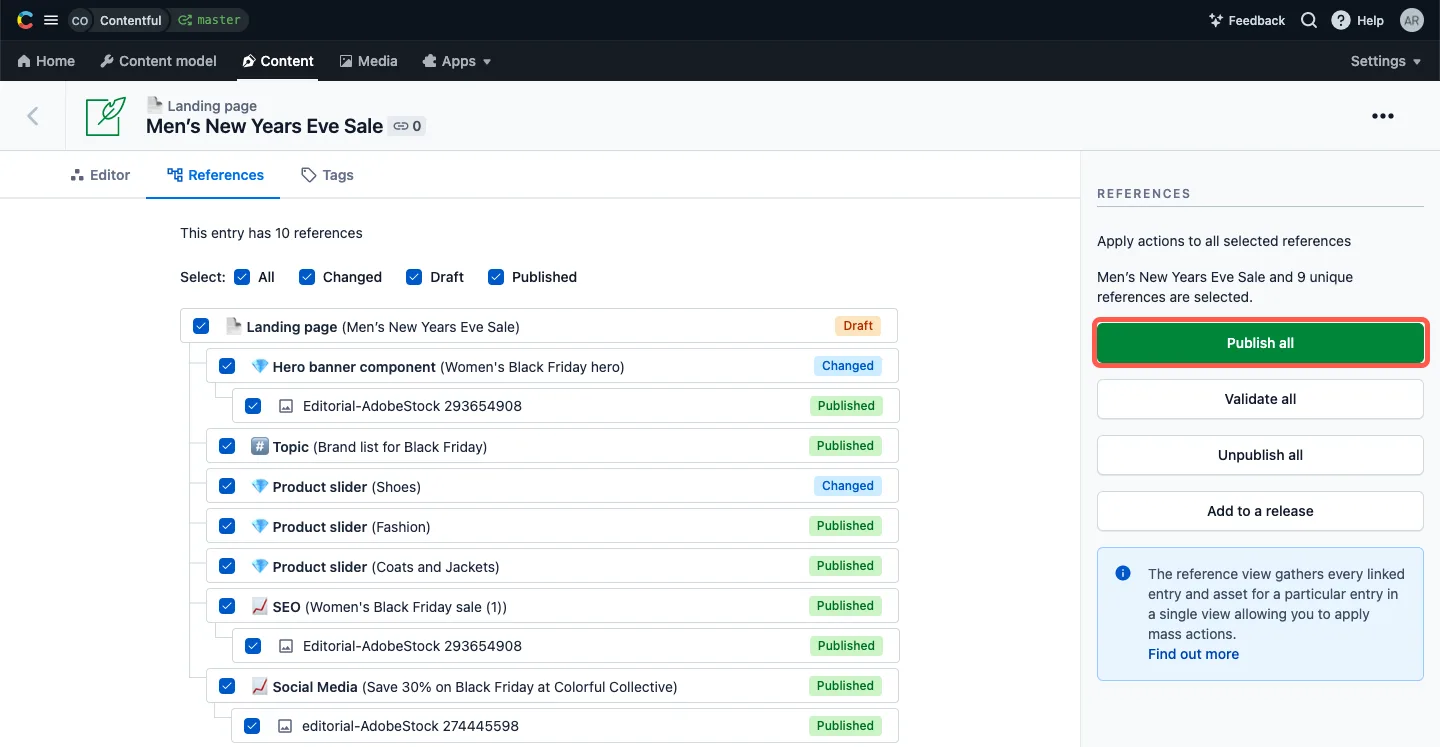Uncheck the Social Media row checkbox
Viewport: 1440px width, 747px height.
pyautogui.click(x=227, y=686)
